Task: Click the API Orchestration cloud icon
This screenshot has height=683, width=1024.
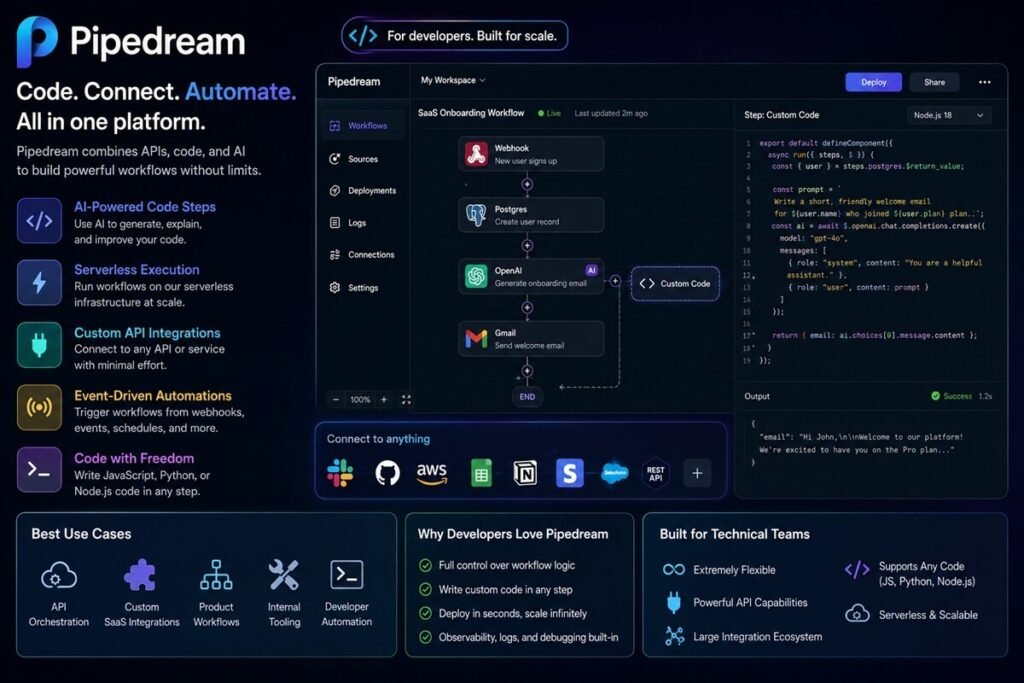Action: [59, 575]
